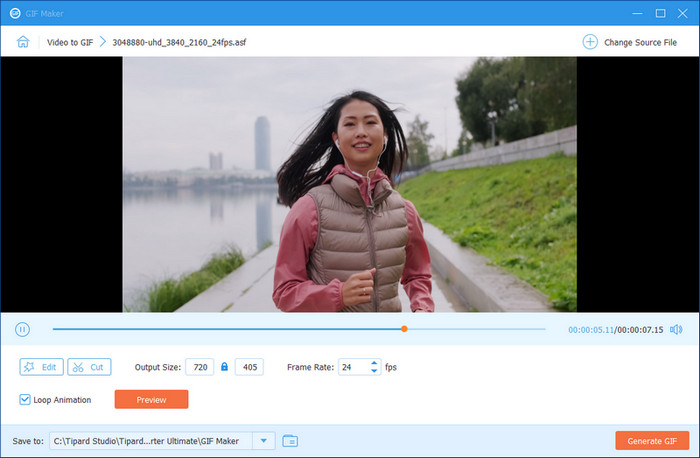The width and height of the screenshot is (700, 458).
Task: Click the output height field 405
Action: click(x=250, y=367)
